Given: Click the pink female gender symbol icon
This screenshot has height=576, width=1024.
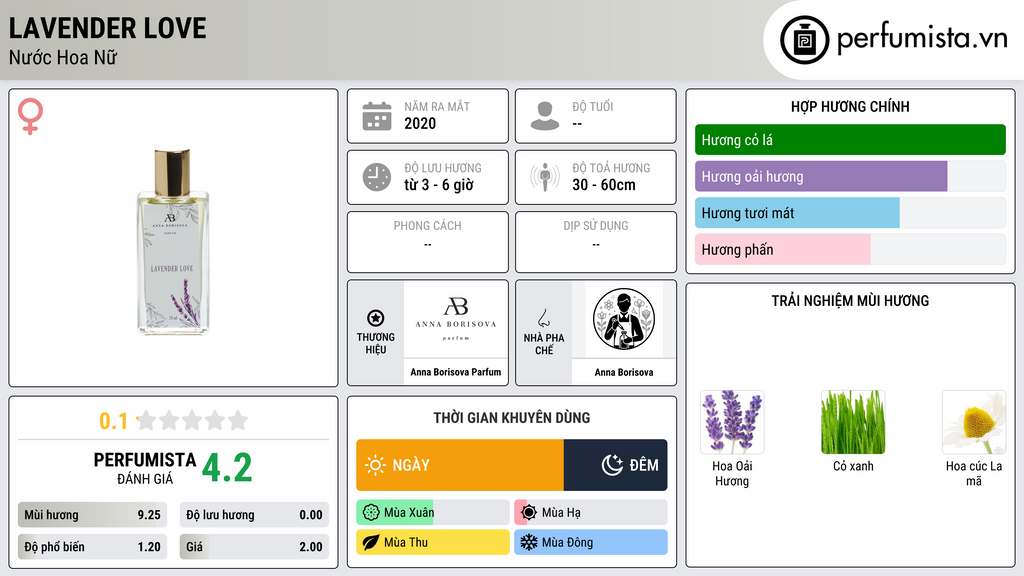Looking at the screenshot, I should coord(30,116).
